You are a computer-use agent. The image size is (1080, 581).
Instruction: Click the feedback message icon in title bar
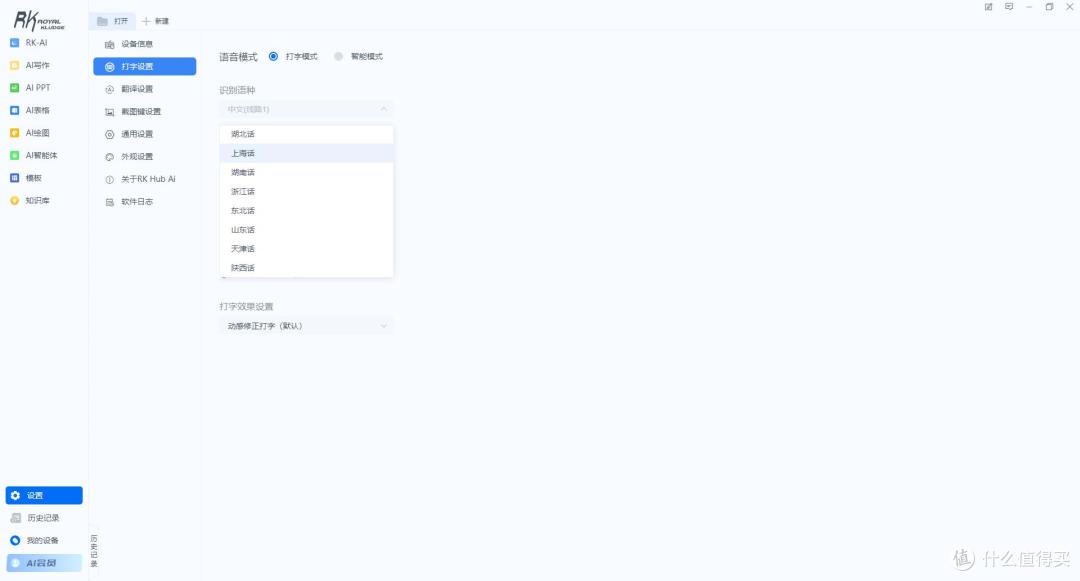pos(1009,7)
